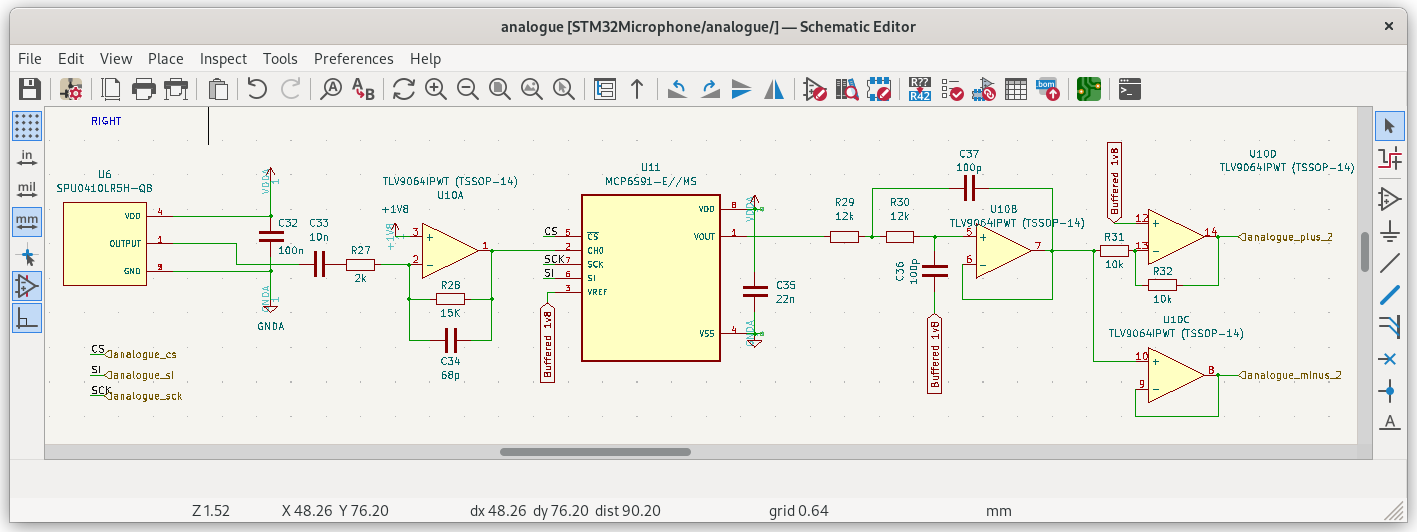Choose the Add Wire tool
Screen dimensions: 1417x532
pos(1389,264)
